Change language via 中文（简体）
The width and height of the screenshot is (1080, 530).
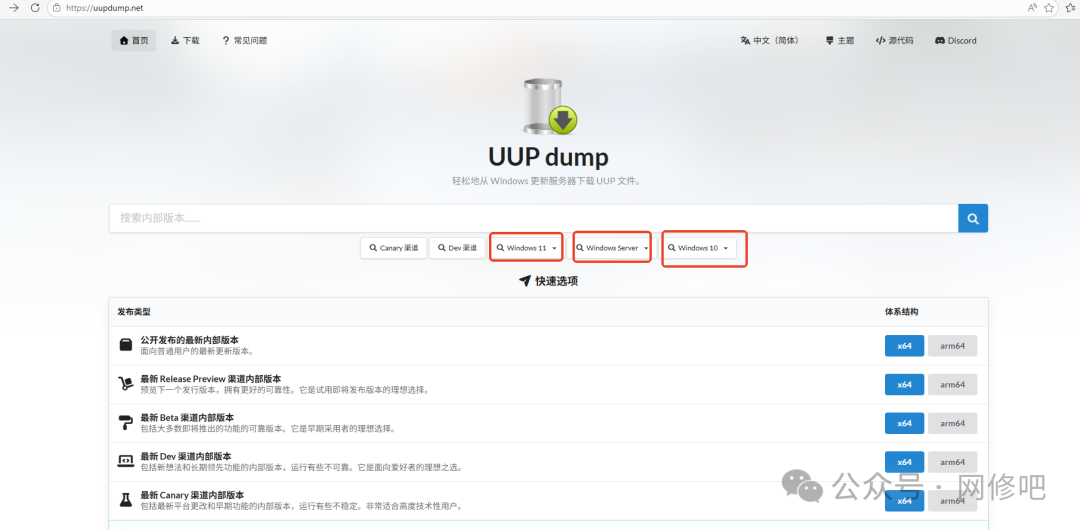pyautogui.click(x=769, y=41)
